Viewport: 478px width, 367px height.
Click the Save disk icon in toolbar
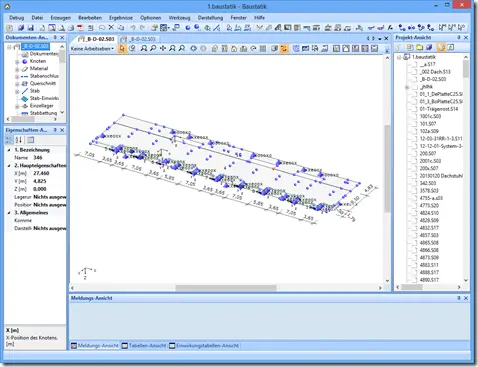(x=30, y=28)
